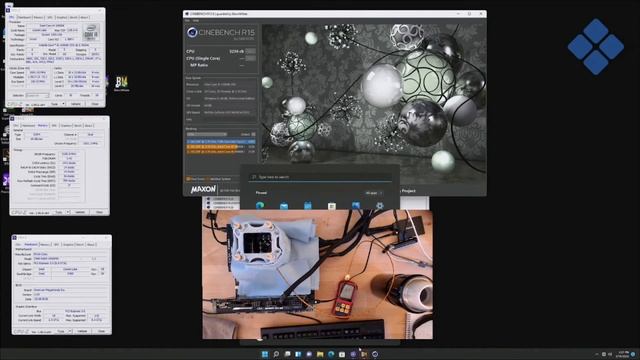Click the taskbar clock and date
The image size is (640, 360).
pos(623,354)
